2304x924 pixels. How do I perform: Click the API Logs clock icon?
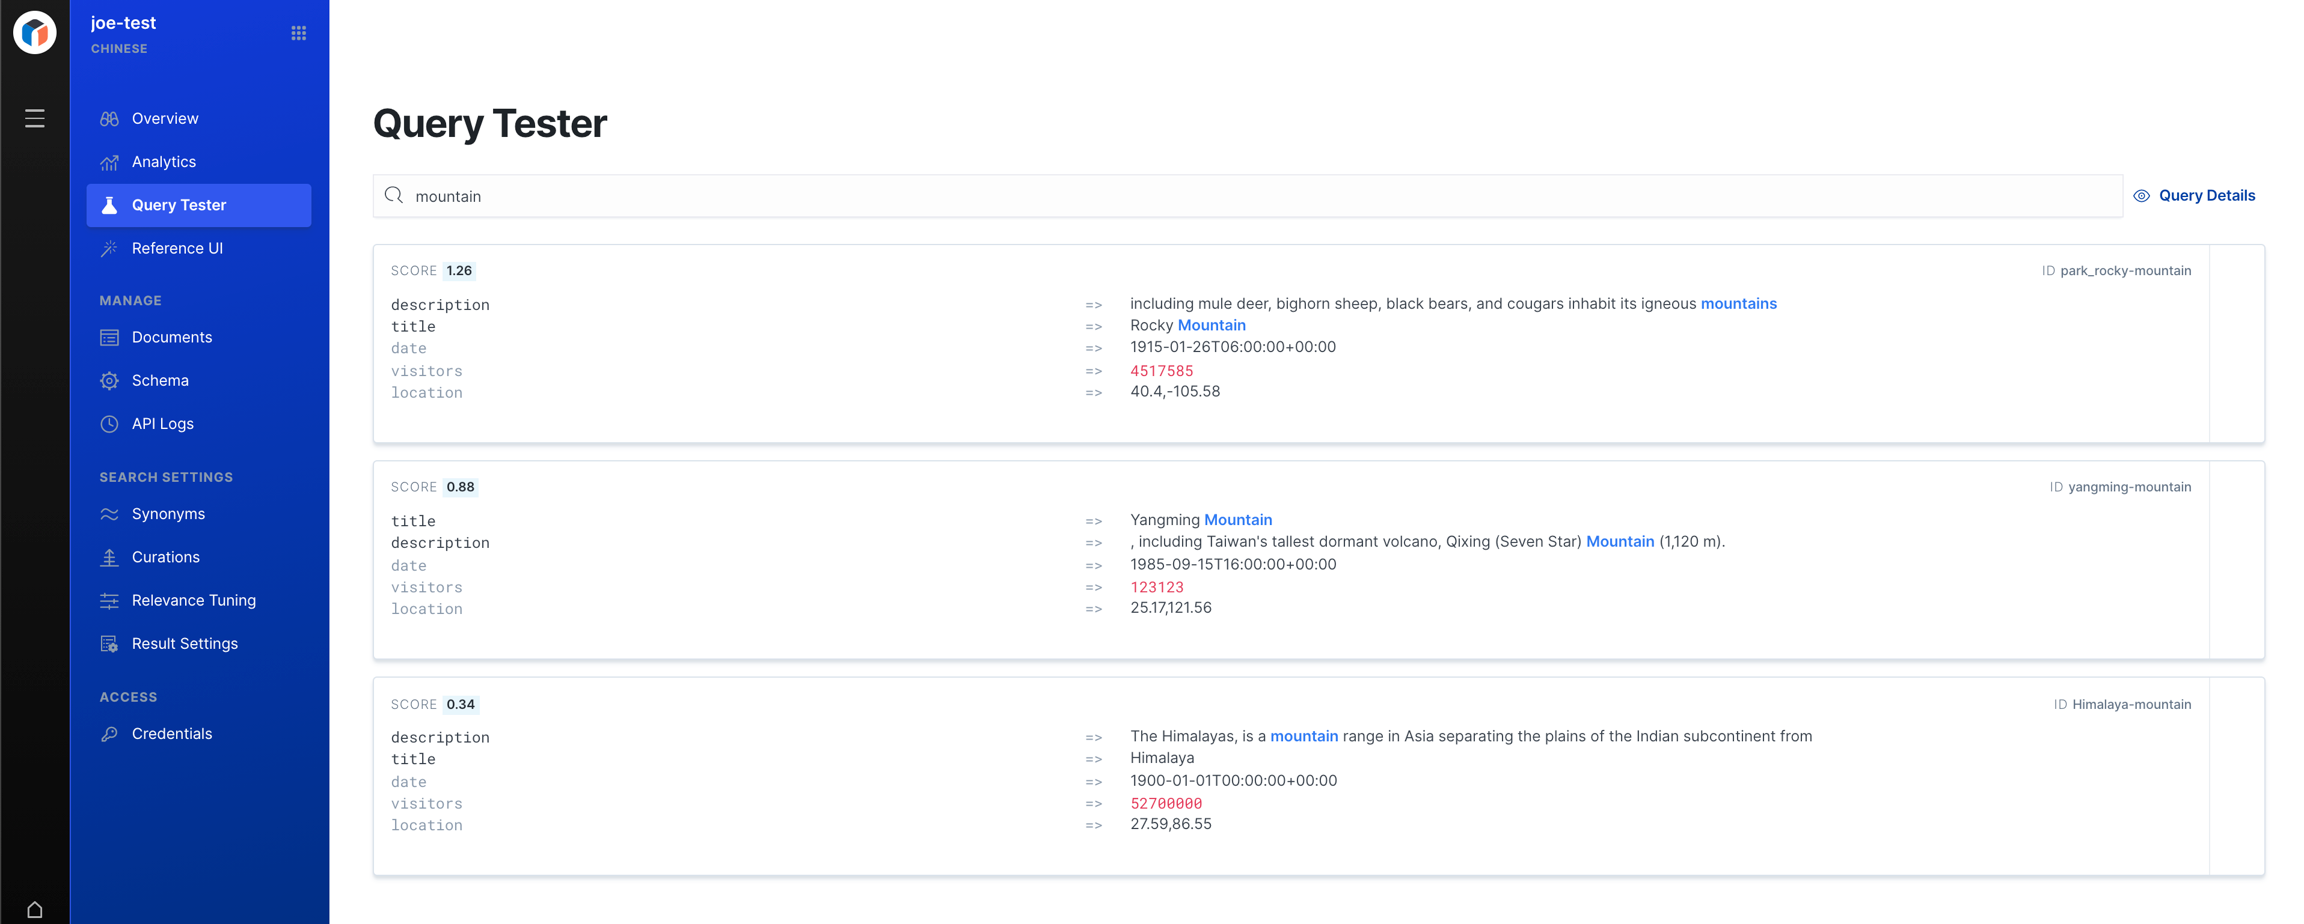pyautogui.click(x=109, y=424)
